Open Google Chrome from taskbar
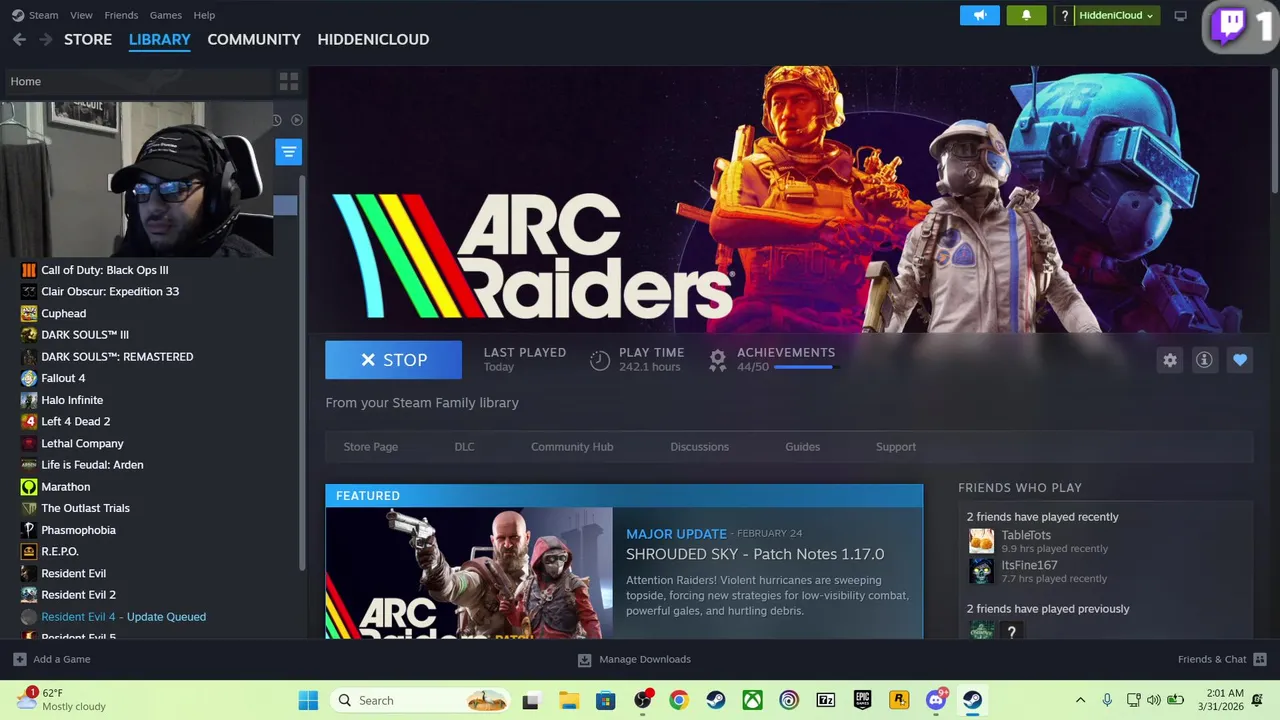This screenshot has height=720, width=1280. click(679, 700)
